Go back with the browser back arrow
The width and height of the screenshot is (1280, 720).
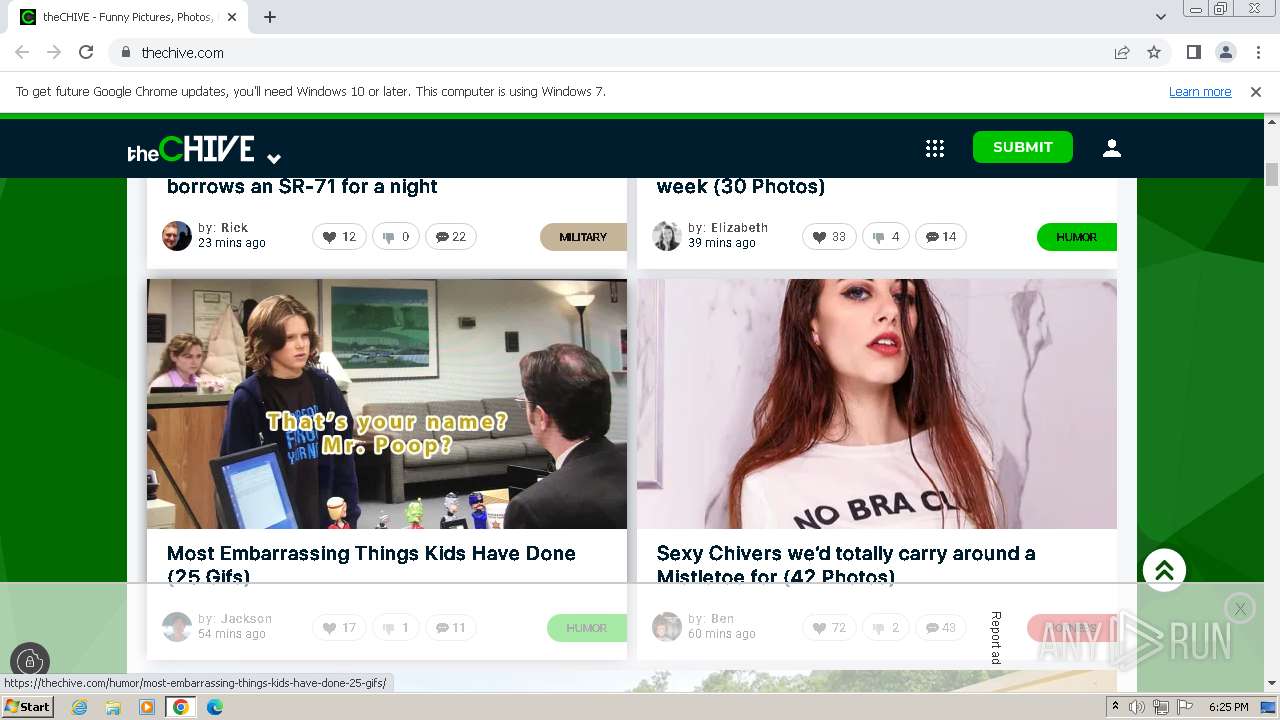click(22, 52)
